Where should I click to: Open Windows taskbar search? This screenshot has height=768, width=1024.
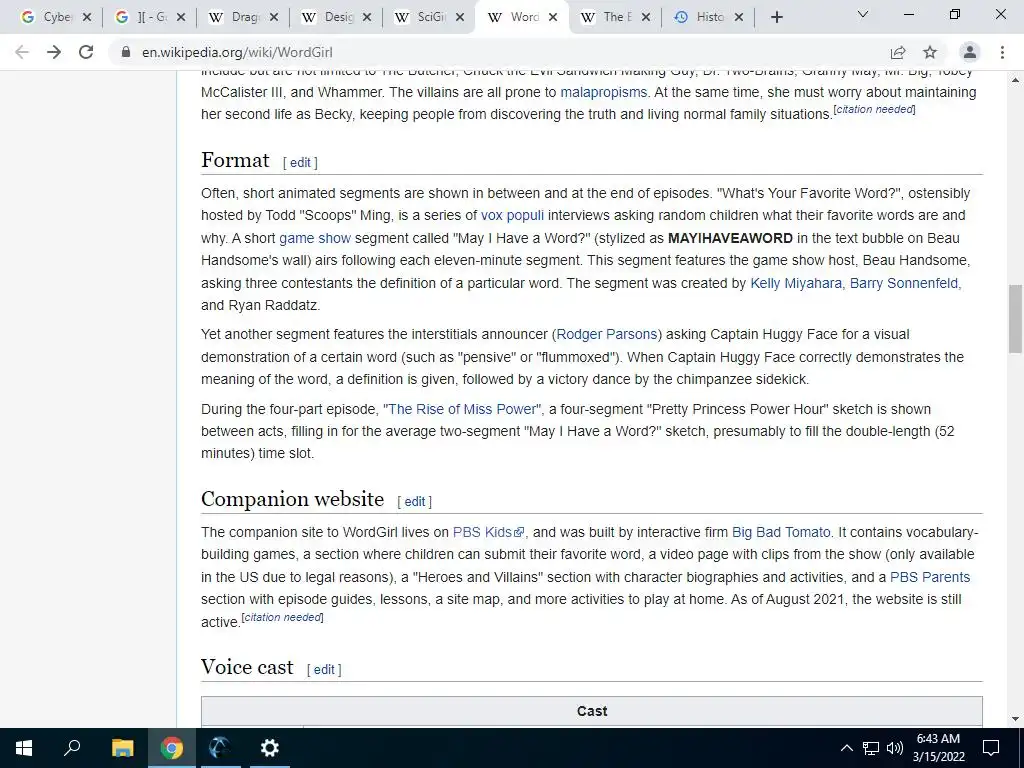click(72, 748)
